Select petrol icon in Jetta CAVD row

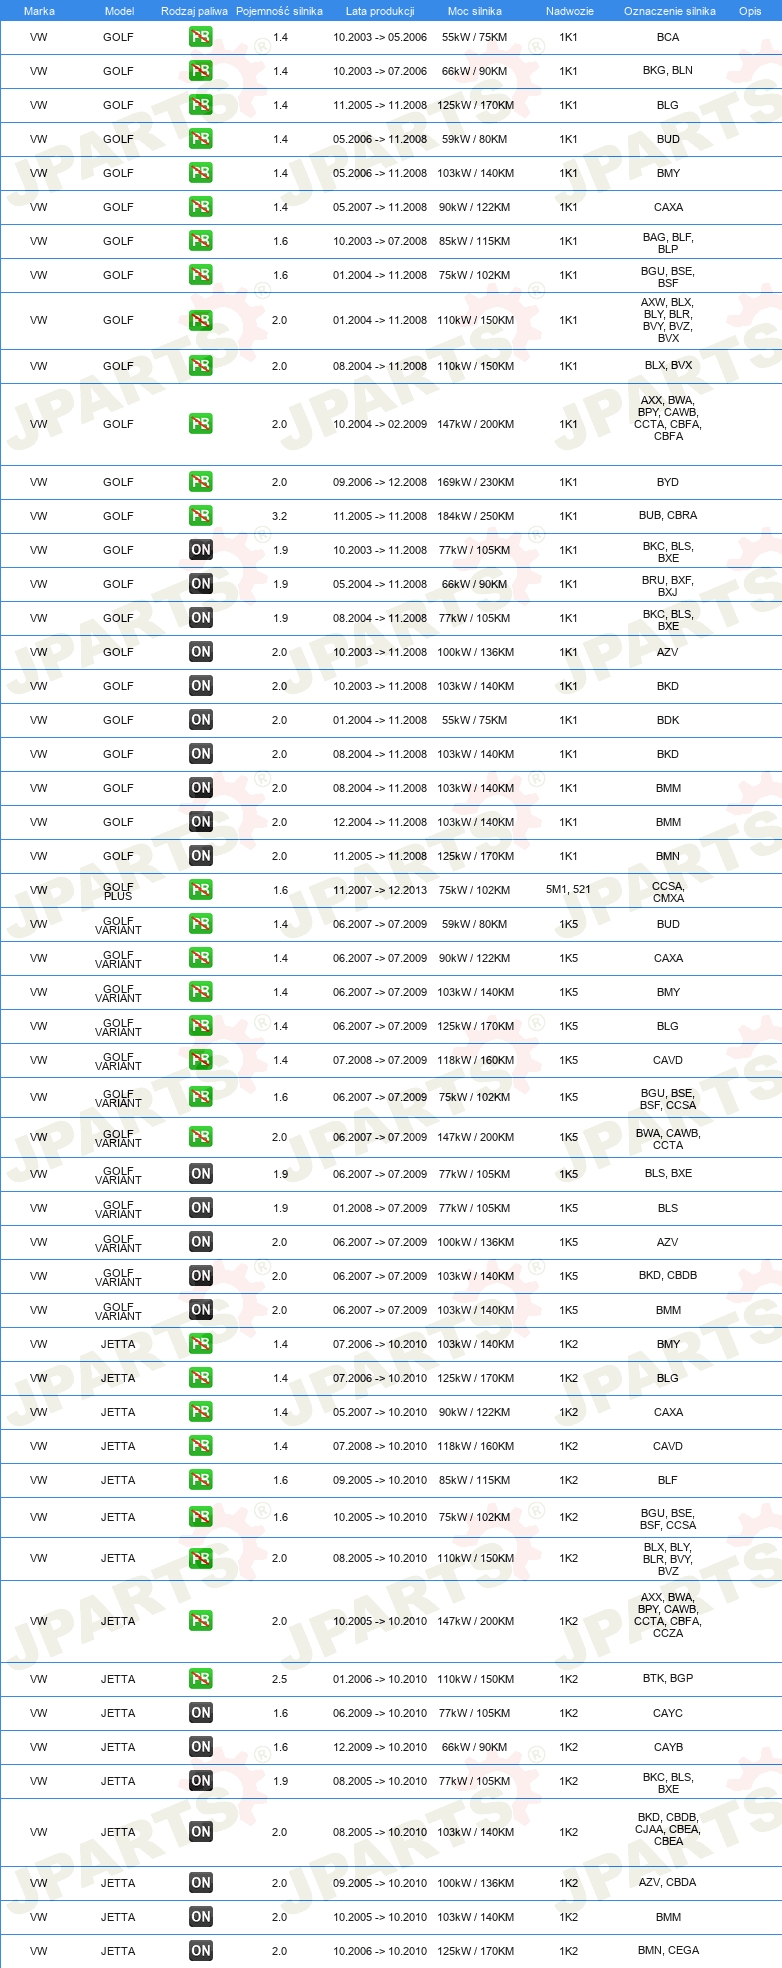[x=201, y=1446]
